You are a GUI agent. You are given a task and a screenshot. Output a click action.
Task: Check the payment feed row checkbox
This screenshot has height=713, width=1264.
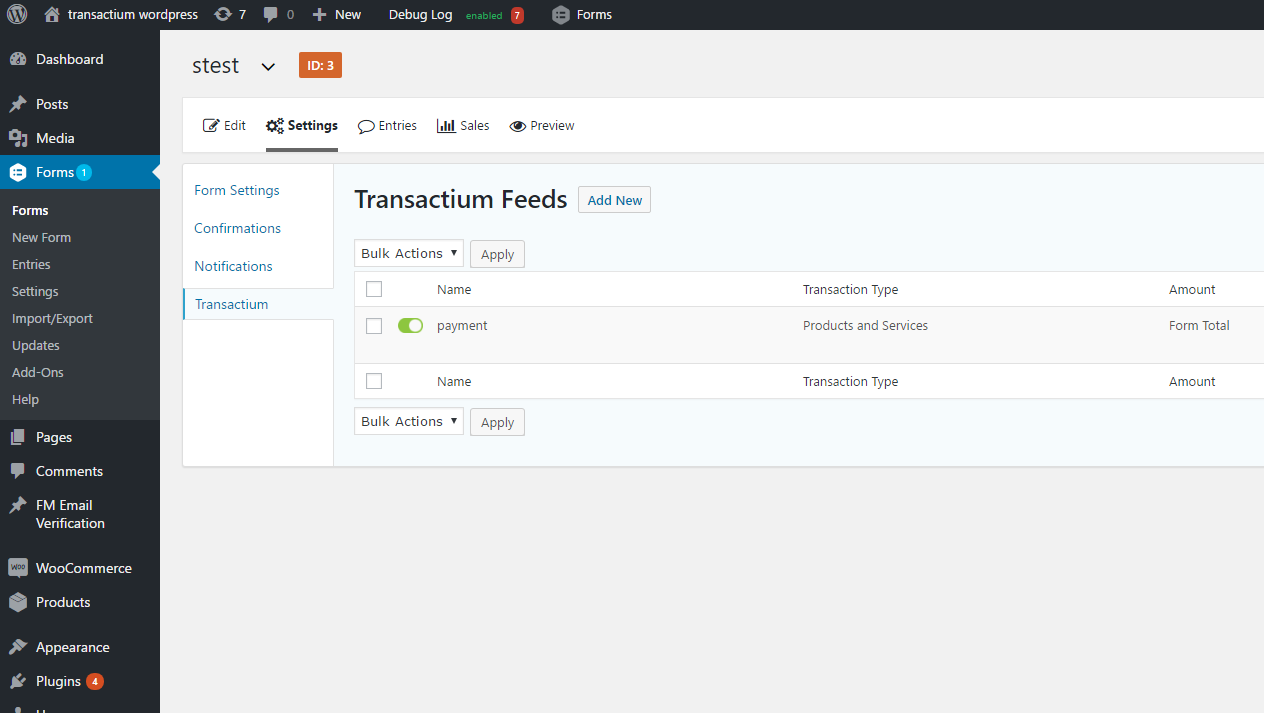click(374, 326)
